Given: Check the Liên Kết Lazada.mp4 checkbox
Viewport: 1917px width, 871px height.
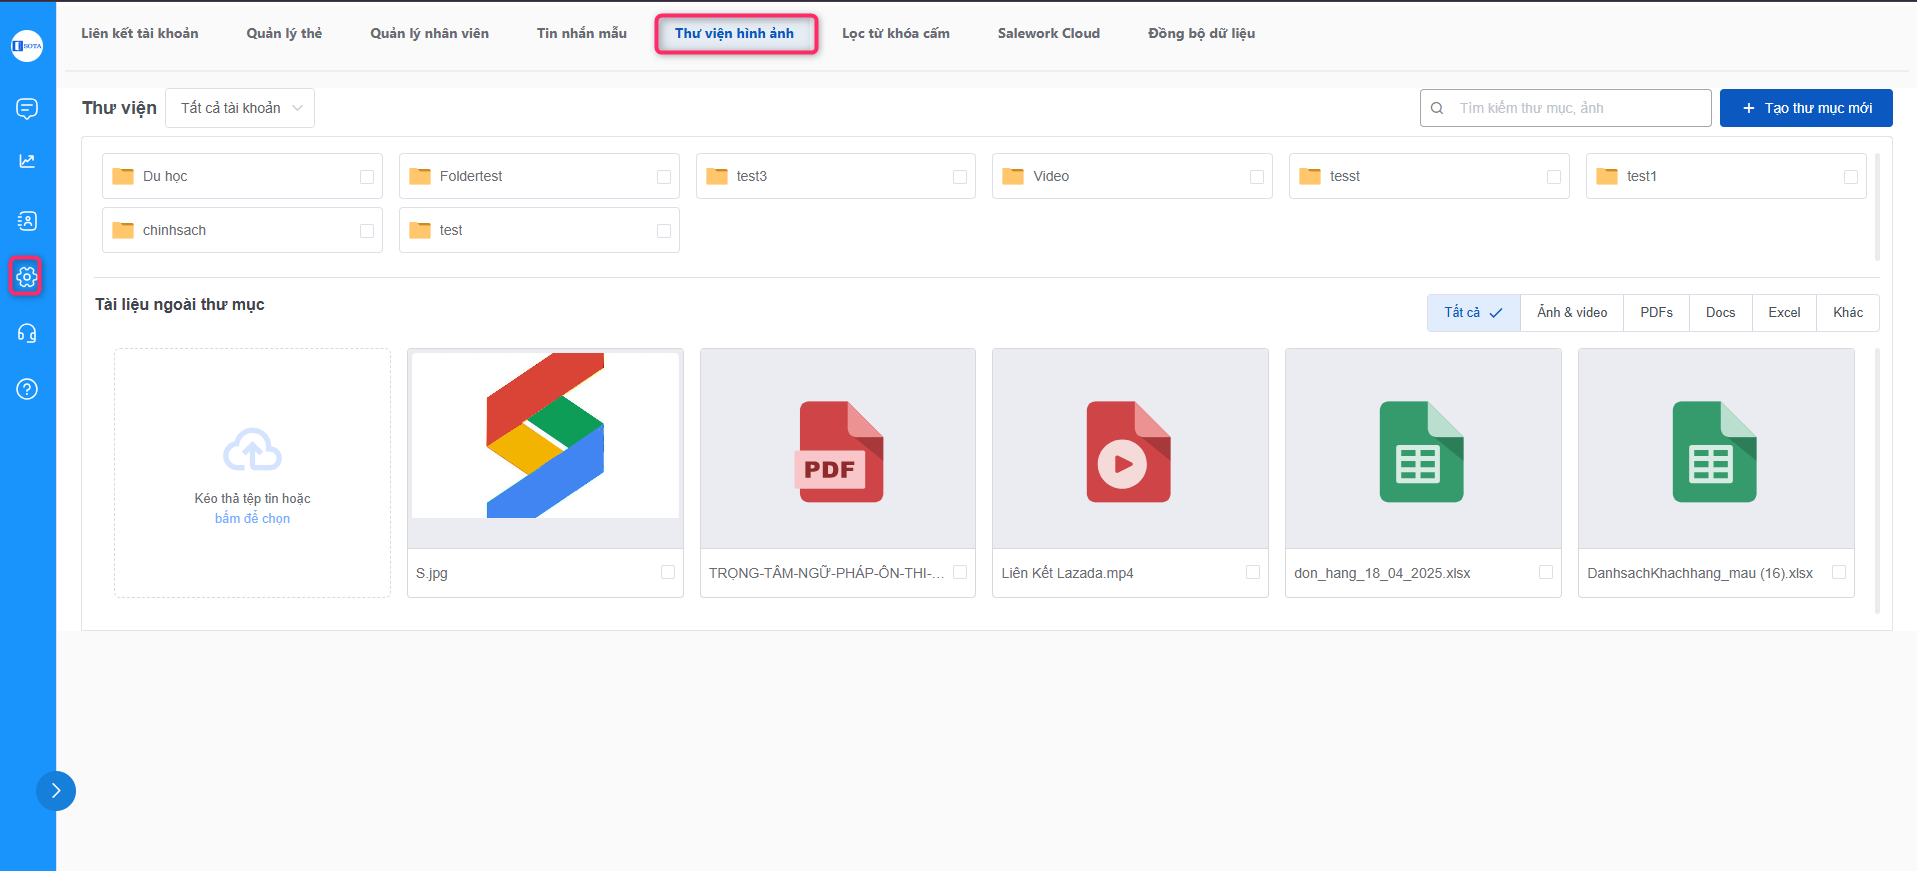Looking at the screenshot, I should [x=1253, y=572].
